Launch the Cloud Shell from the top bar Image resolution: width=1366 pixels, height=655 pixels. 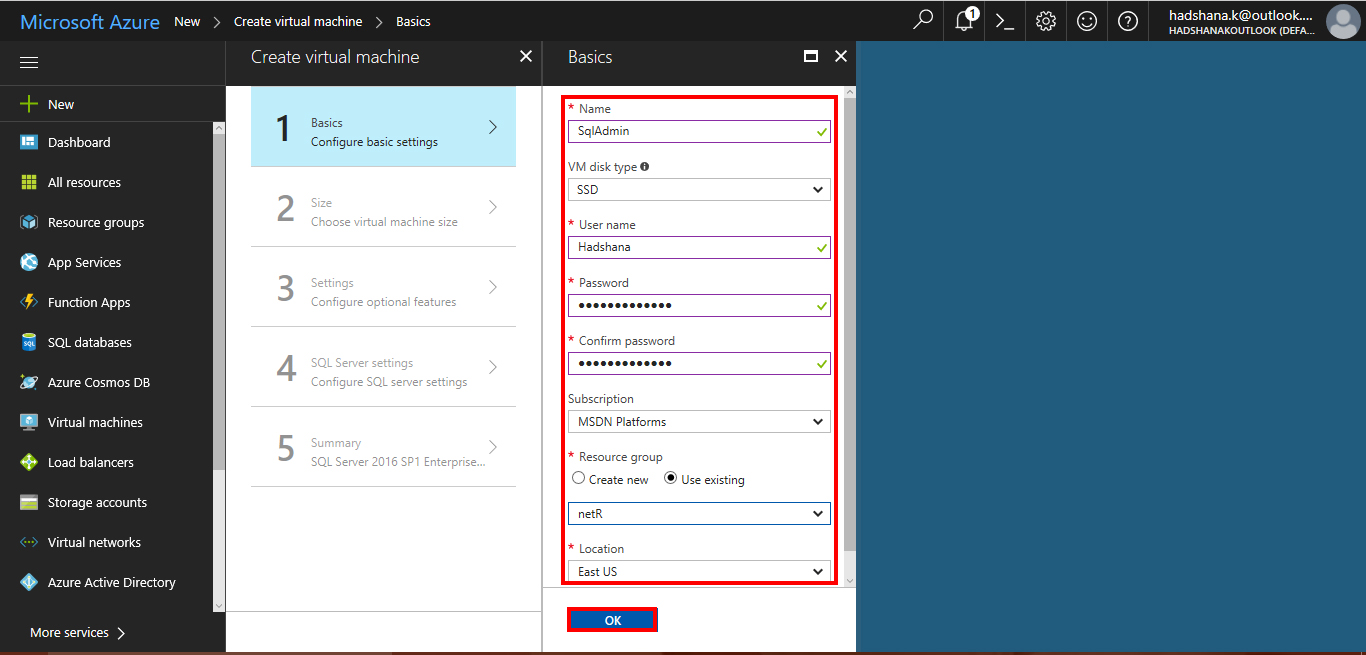[x=1004, y=20]
